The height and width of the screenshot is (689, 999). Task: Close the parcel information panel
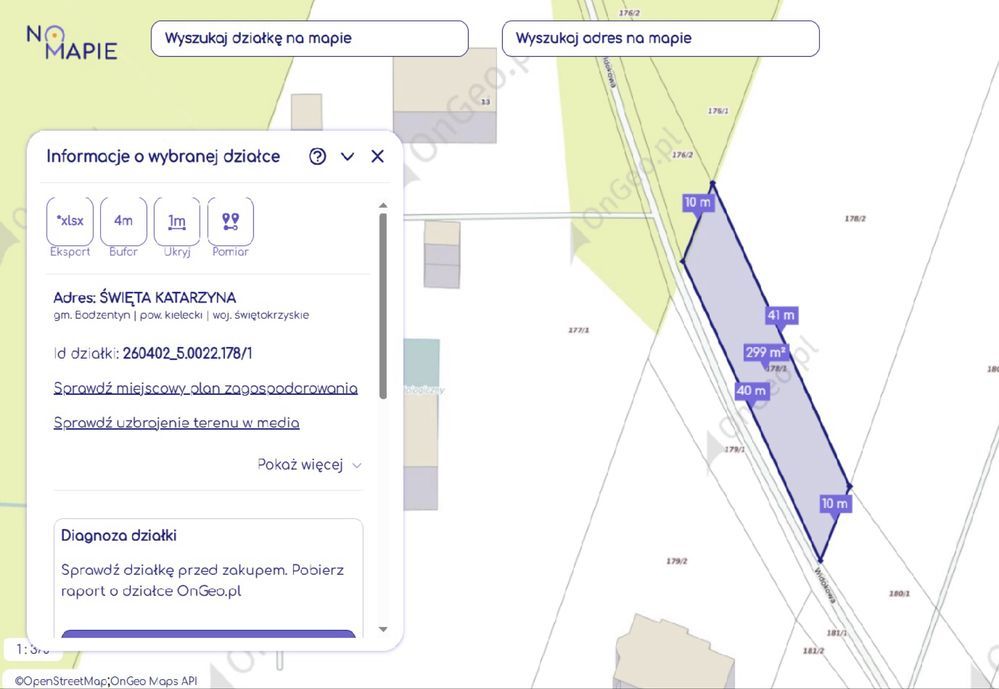click(377, 156)
